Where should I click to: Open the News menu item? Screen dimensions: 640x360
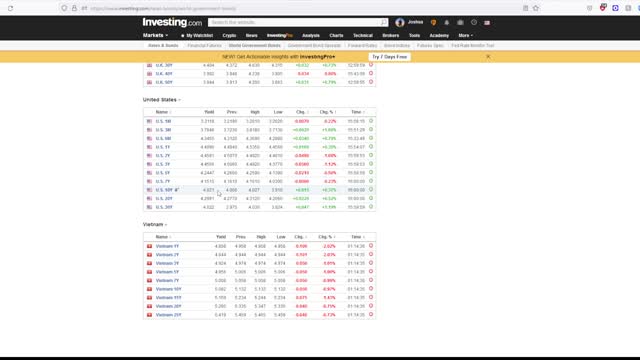(x=251, y=36)
